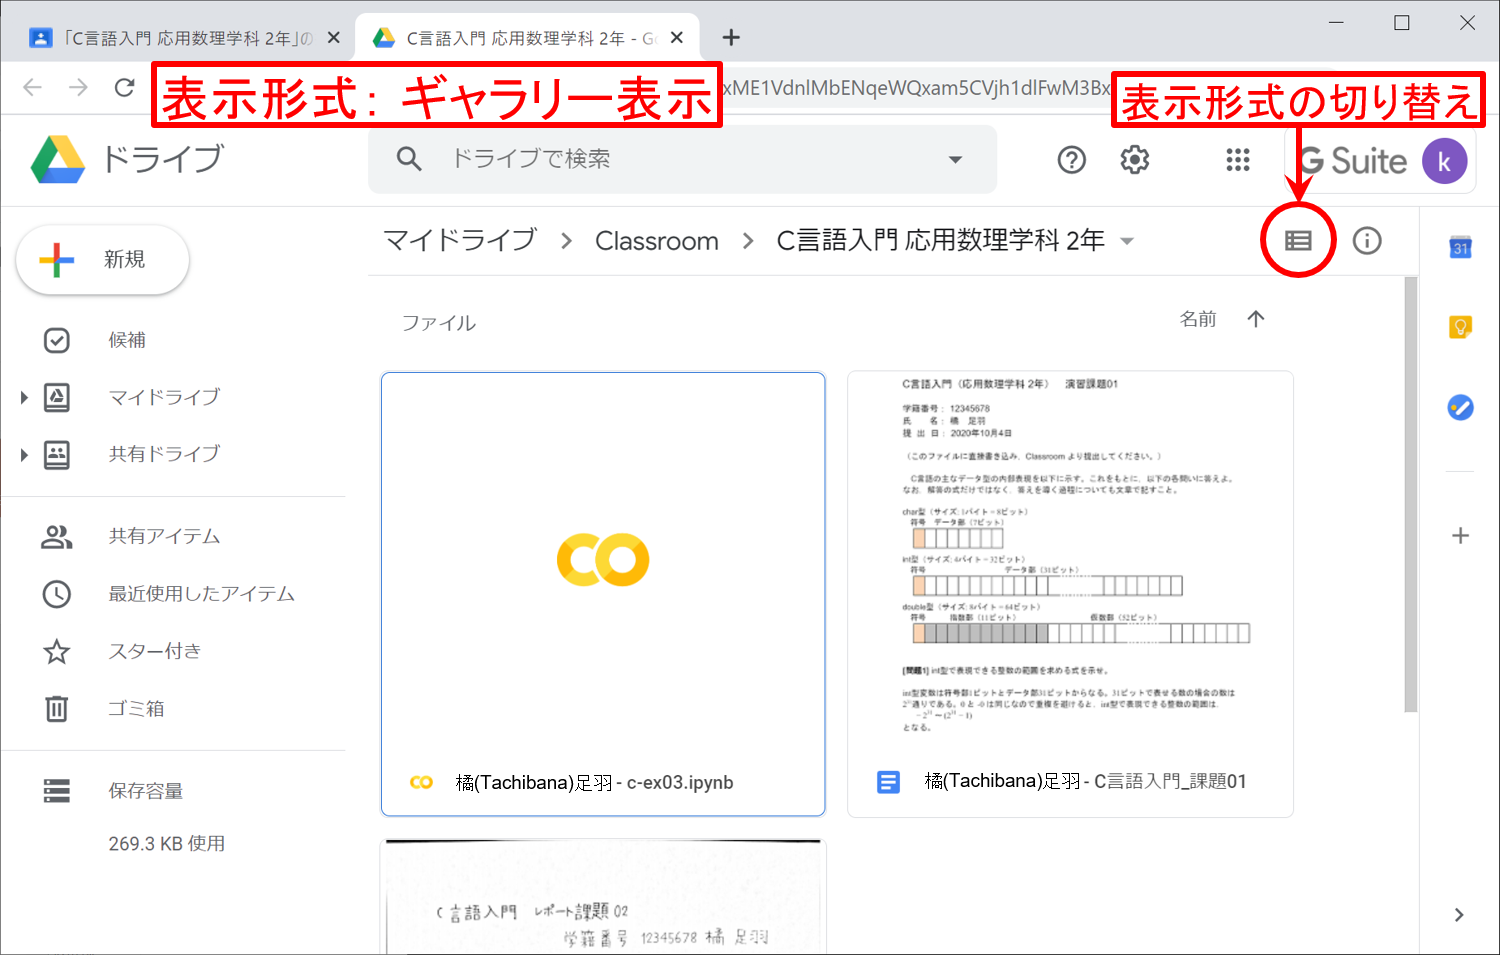Viewport: 1505px width, 955px height.
Task: Select handwritten レポート課題 02 thumbnail
Action: [603, 897]
